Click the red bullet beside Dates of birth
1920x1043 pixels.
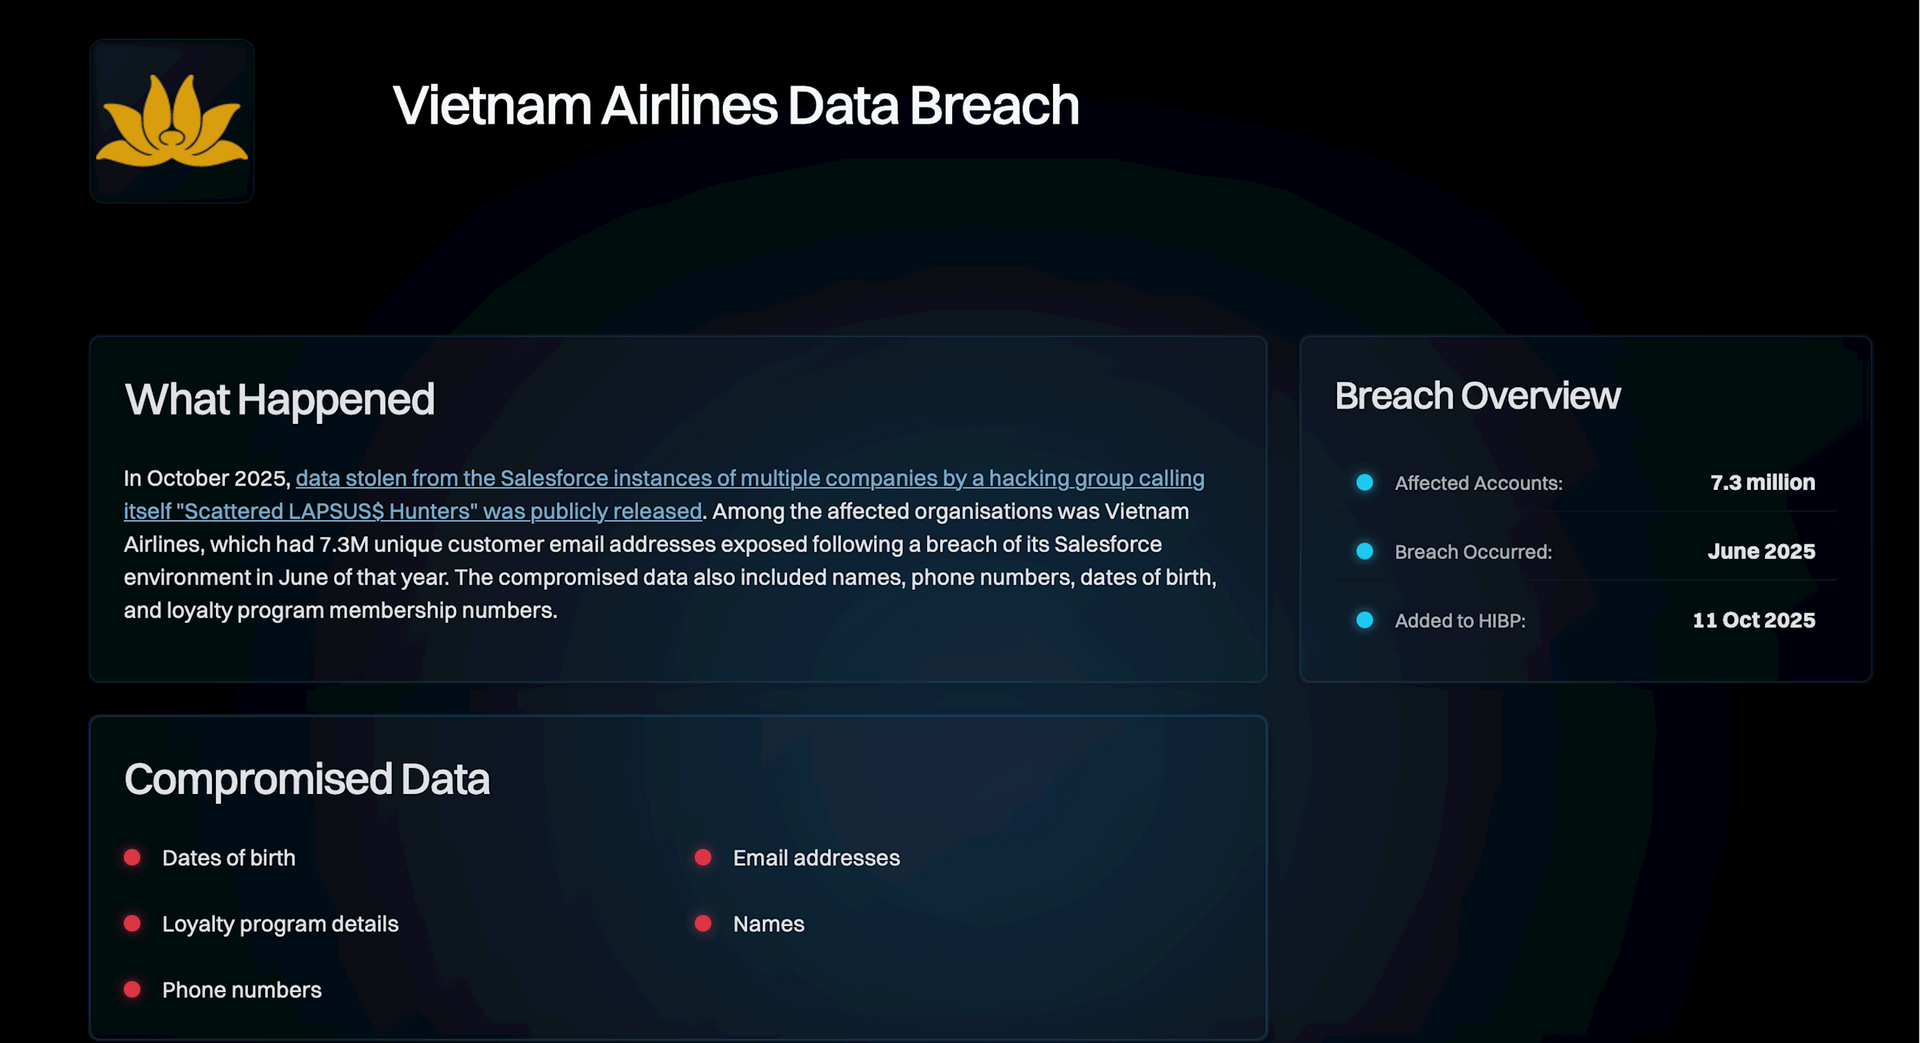point(132,857)
